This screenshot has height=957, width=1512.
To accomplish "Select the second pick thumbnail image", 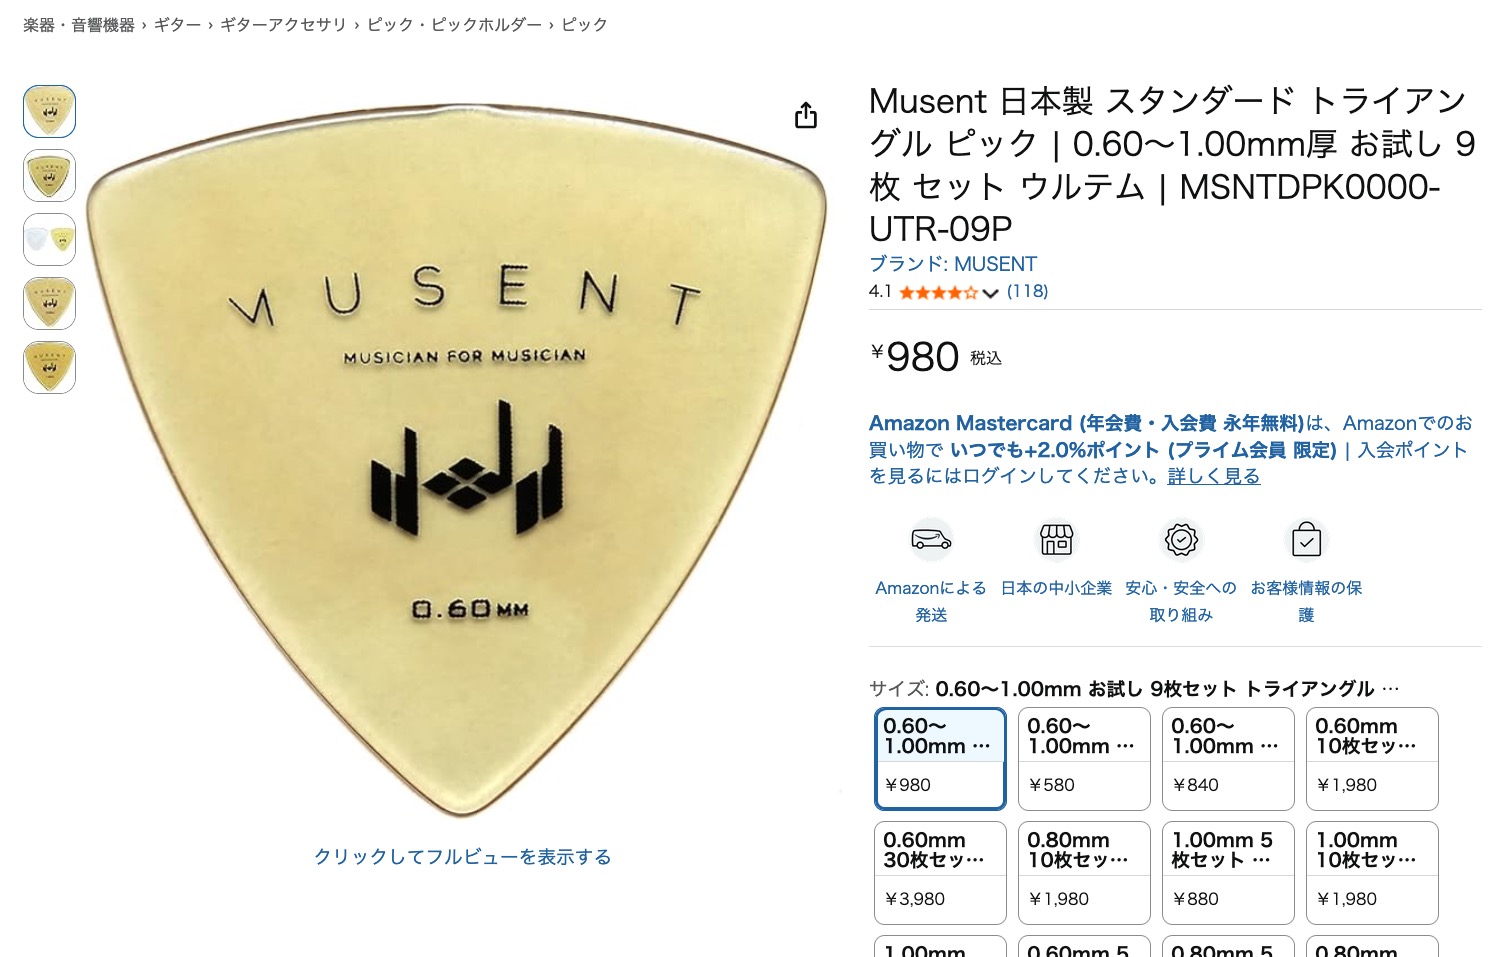I will pyautogui.click(x=49, y=175).
